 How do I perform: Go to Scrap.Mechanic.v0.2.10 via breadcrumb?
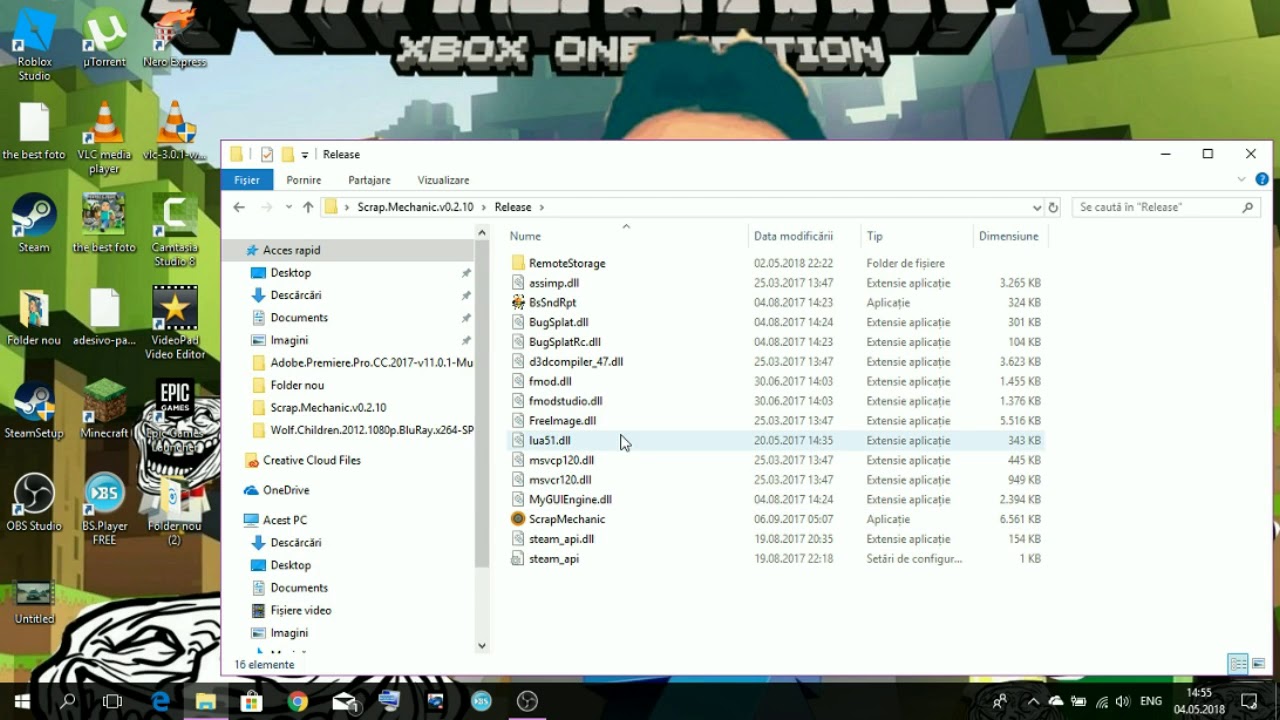(416, 207)
